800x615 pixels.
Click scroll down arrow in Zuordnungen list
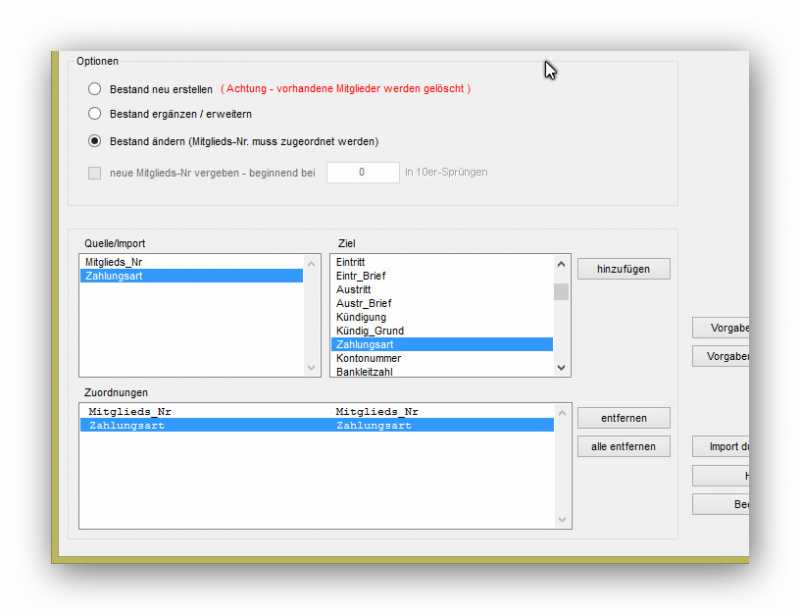(x=562, y=519)
